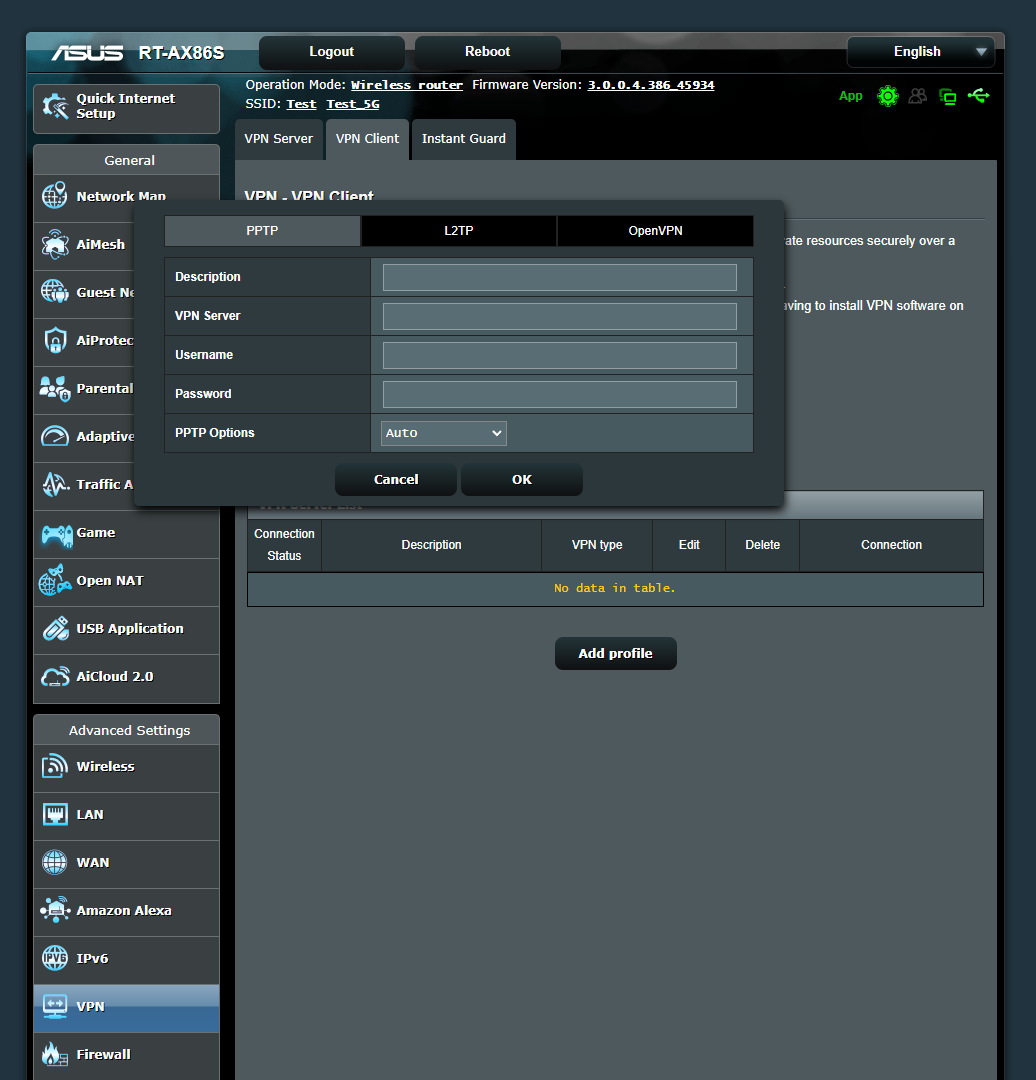The width and height of the screenshot is (1036, 1080).
Task: Open the firmware version link
Action: 650,84
